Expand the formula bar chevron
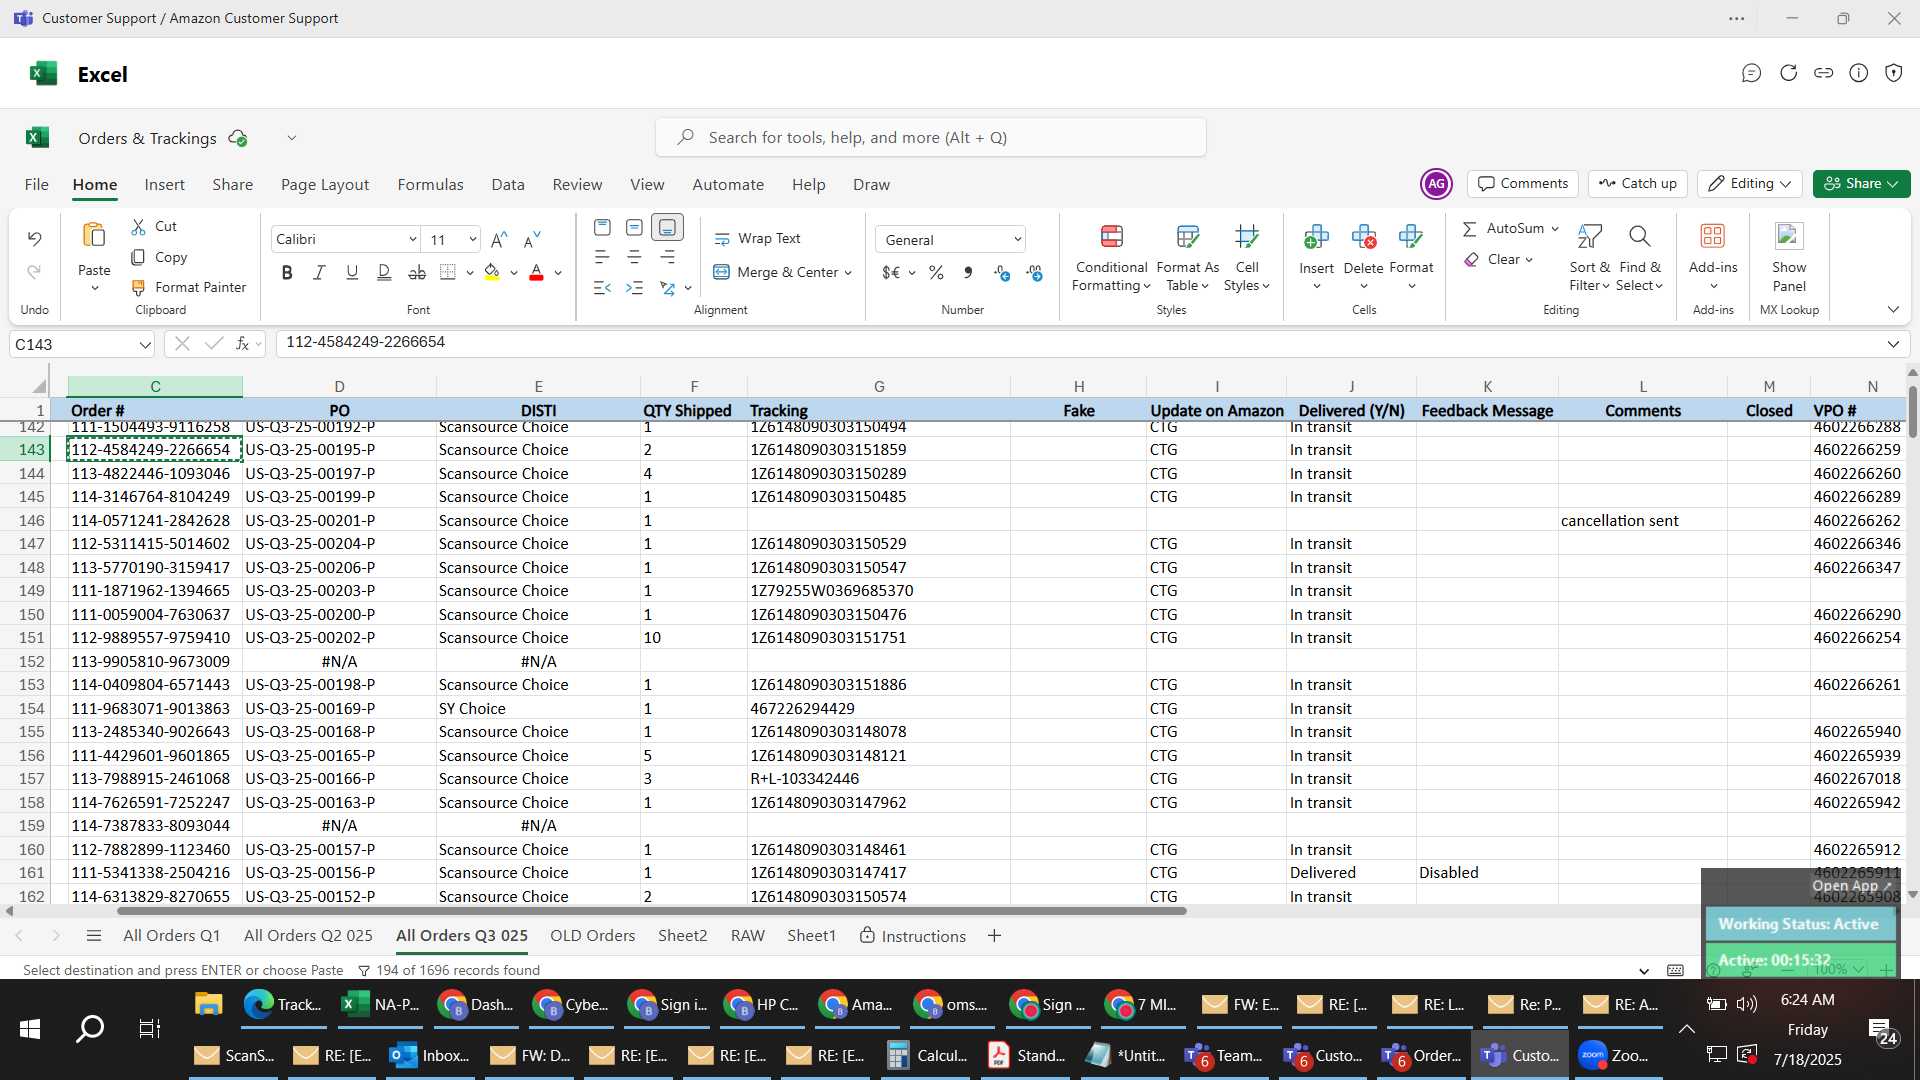The image size is (1920, 1080). (1893, 344)
